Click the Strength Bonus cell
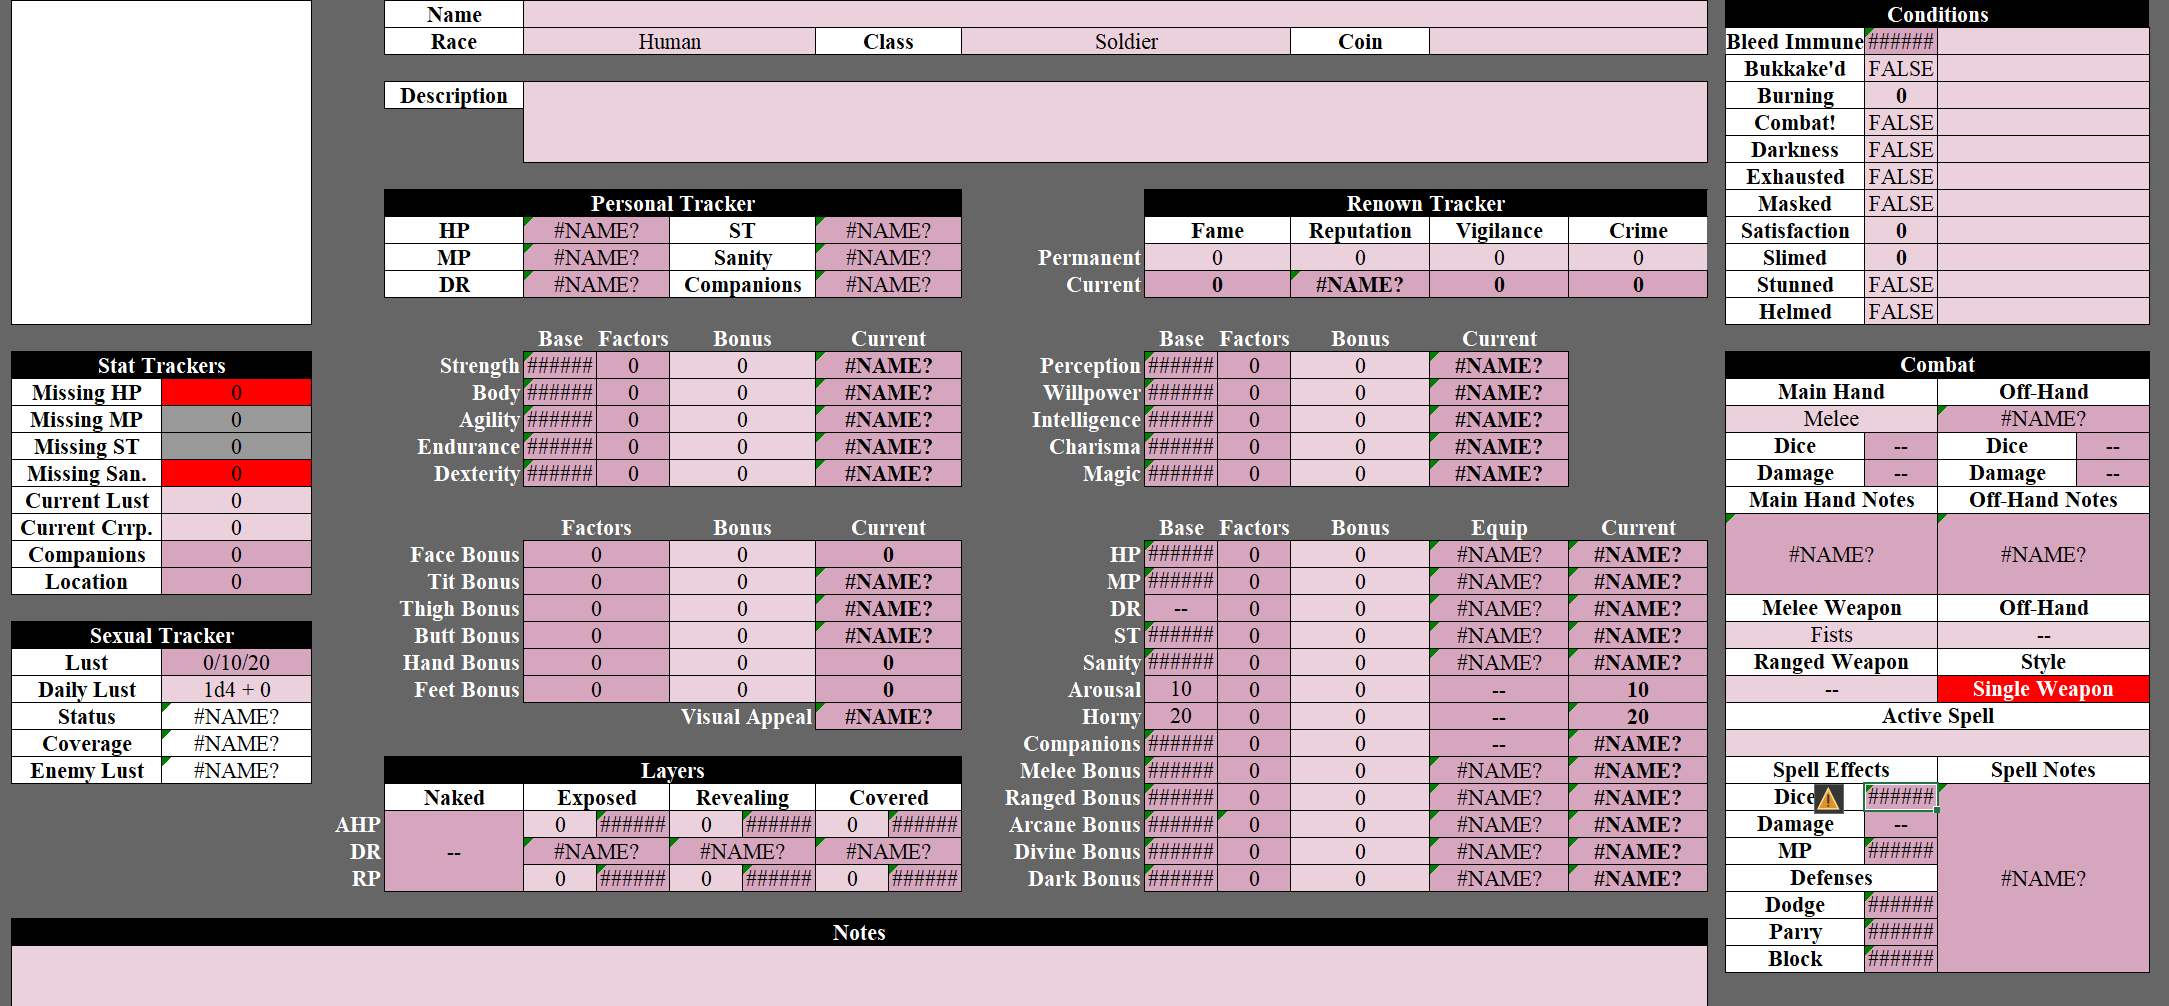This screenshot has height=1006, width=2169. tap(742, 365)
